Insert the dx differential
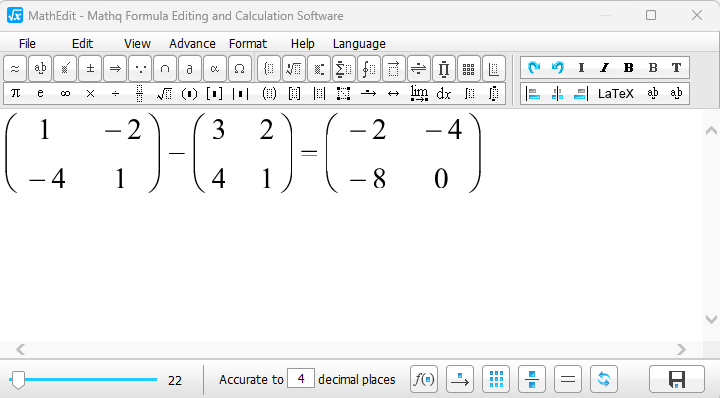The height and width of the screenshot is (398, 720). (x=444, y=94)
